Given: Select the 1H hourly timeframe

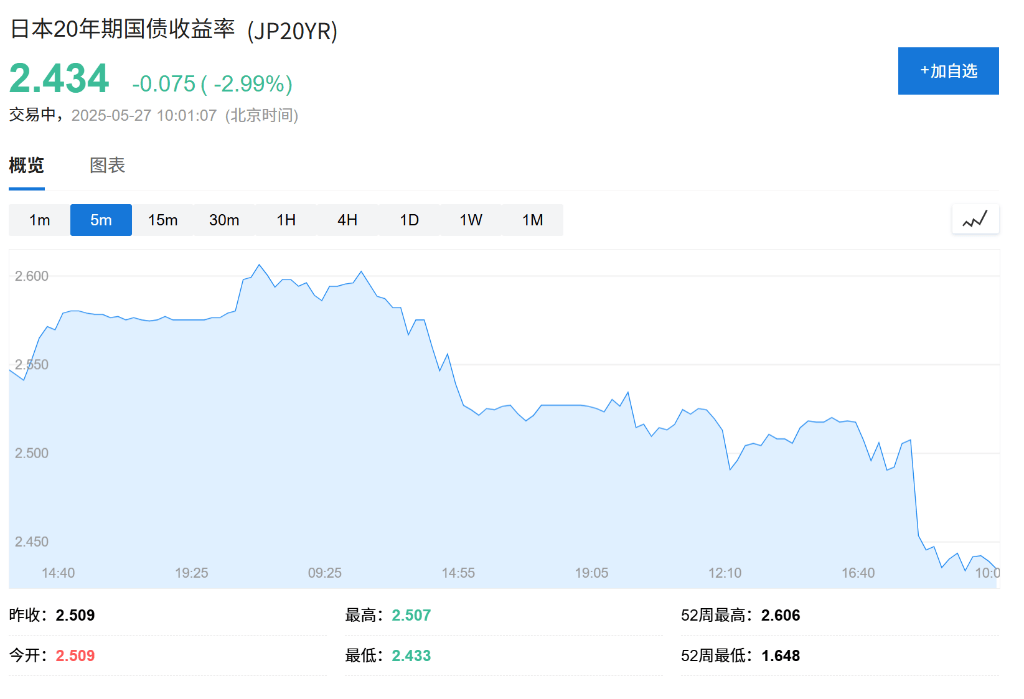Looking at the screenshot, I should tap(286, 220).
